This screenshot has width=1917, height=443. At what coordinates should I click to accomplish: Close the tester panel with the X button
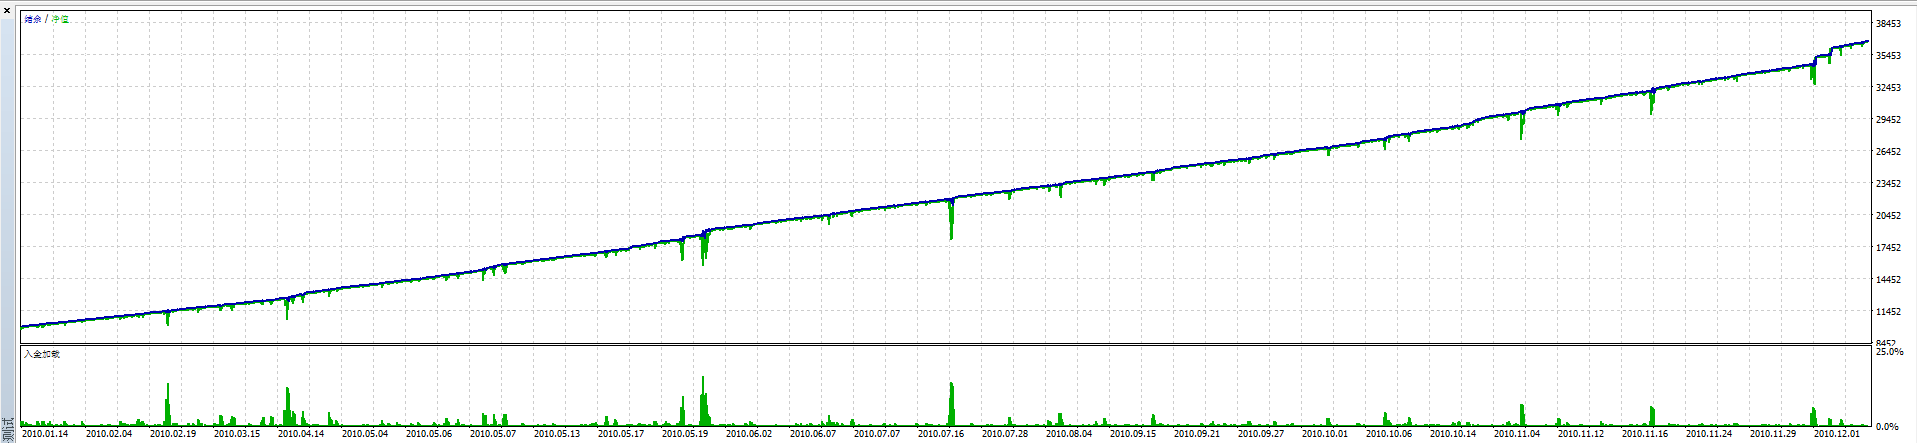tap(7, 10)
